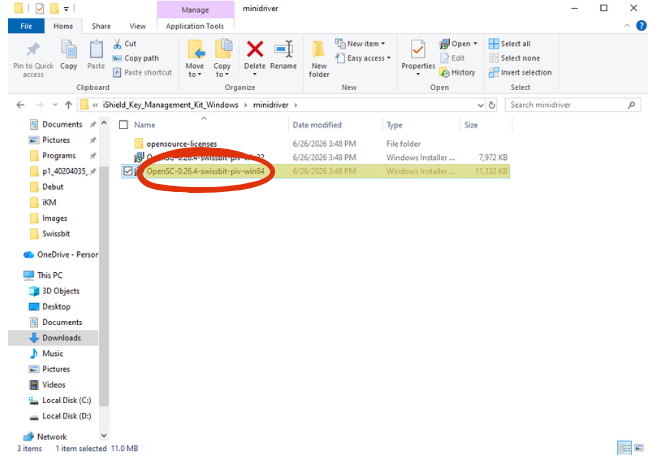This screenshot has width=649, height=462.
Task: Click Paste shortcut command
Action: (142, 72)
